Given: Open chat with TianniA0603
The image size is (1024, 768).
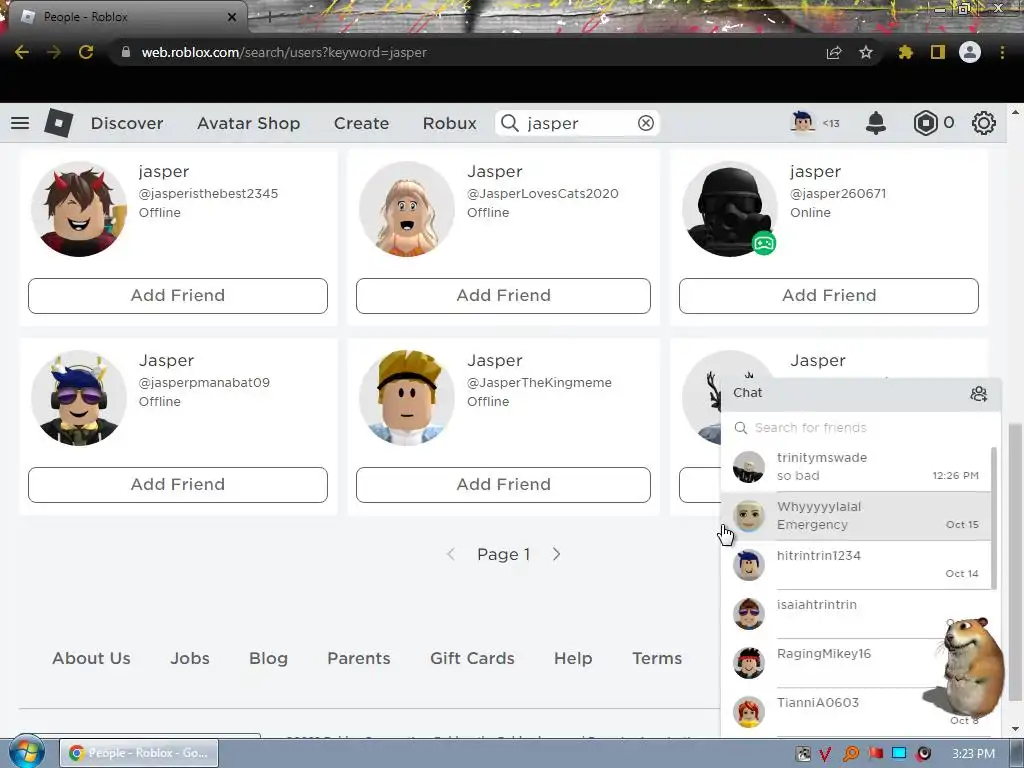Looking at the screenshot, I should (x=856, y=712).
